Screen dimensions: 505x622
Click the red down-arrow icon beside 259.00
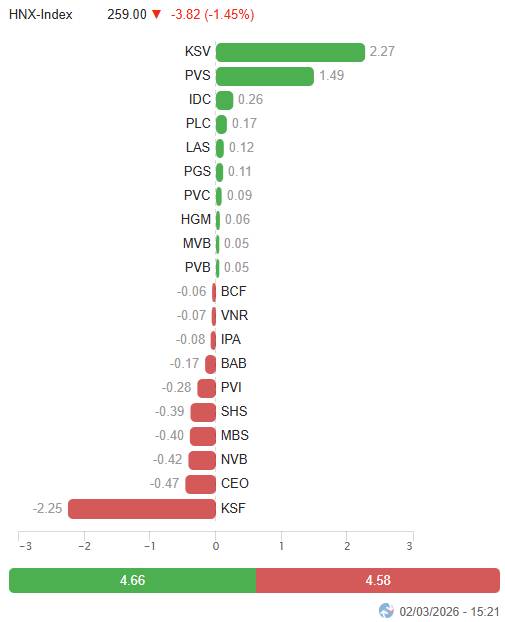(156, 15)
